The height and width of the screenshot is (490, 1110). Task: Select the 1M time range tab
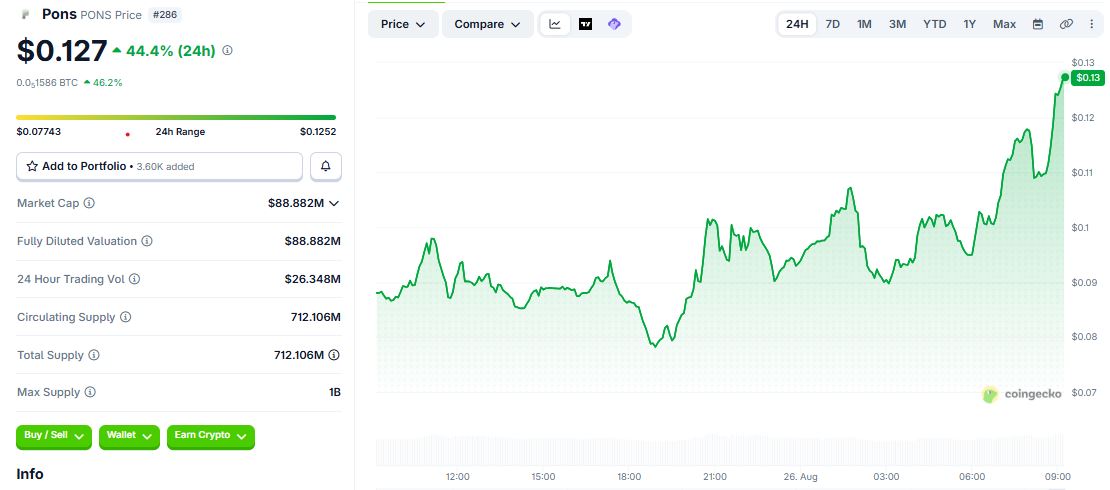pos(864,24)
